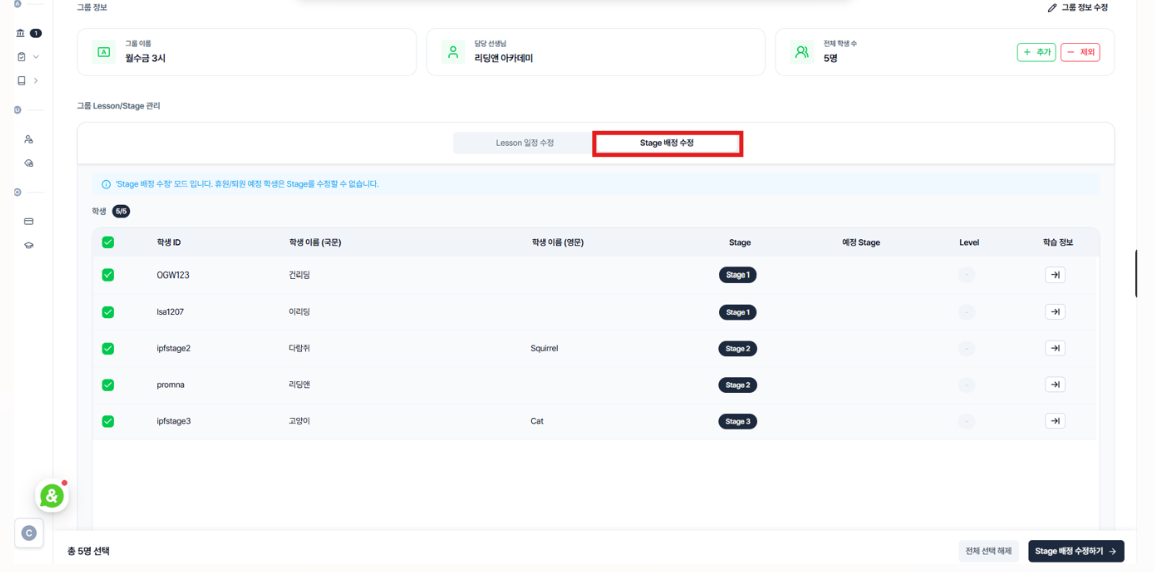The height and width of the screenshot is (572, 1154).
Task: Uncheck the checkbox for ipfstage2
Action: [107, 347]
